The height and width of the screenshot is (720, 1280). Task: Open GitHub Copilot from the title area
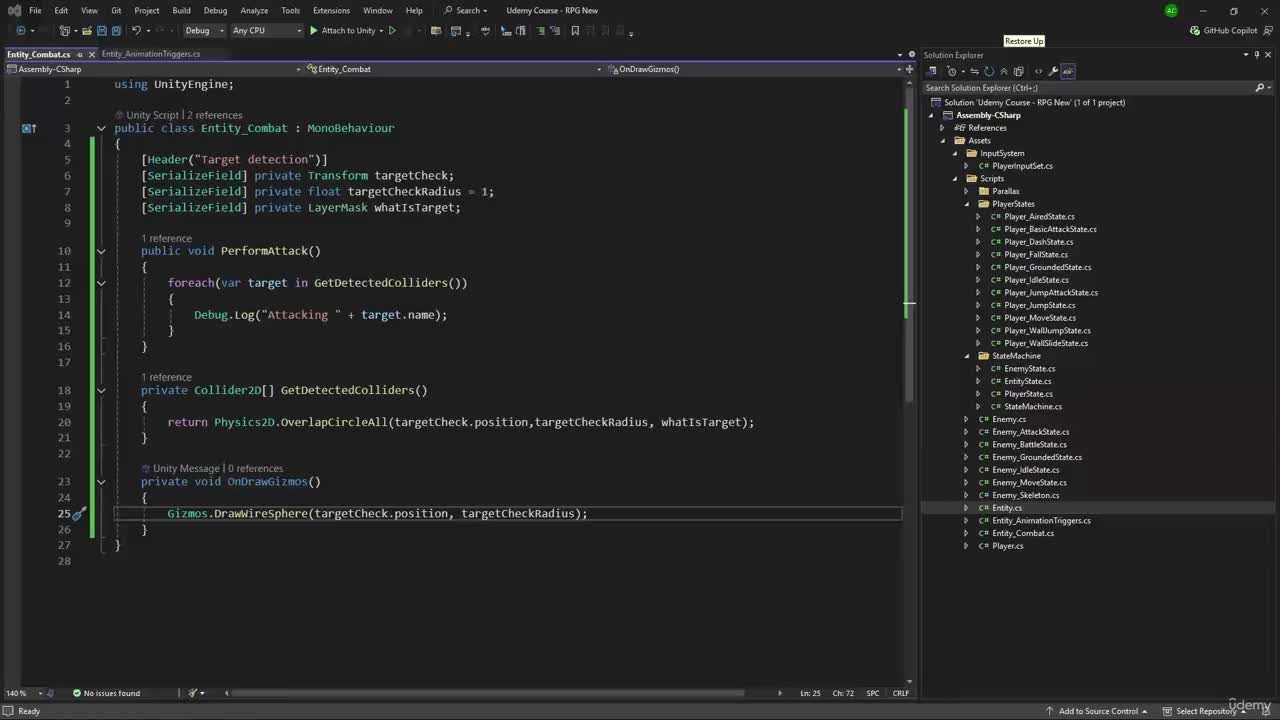point(1223,31)
